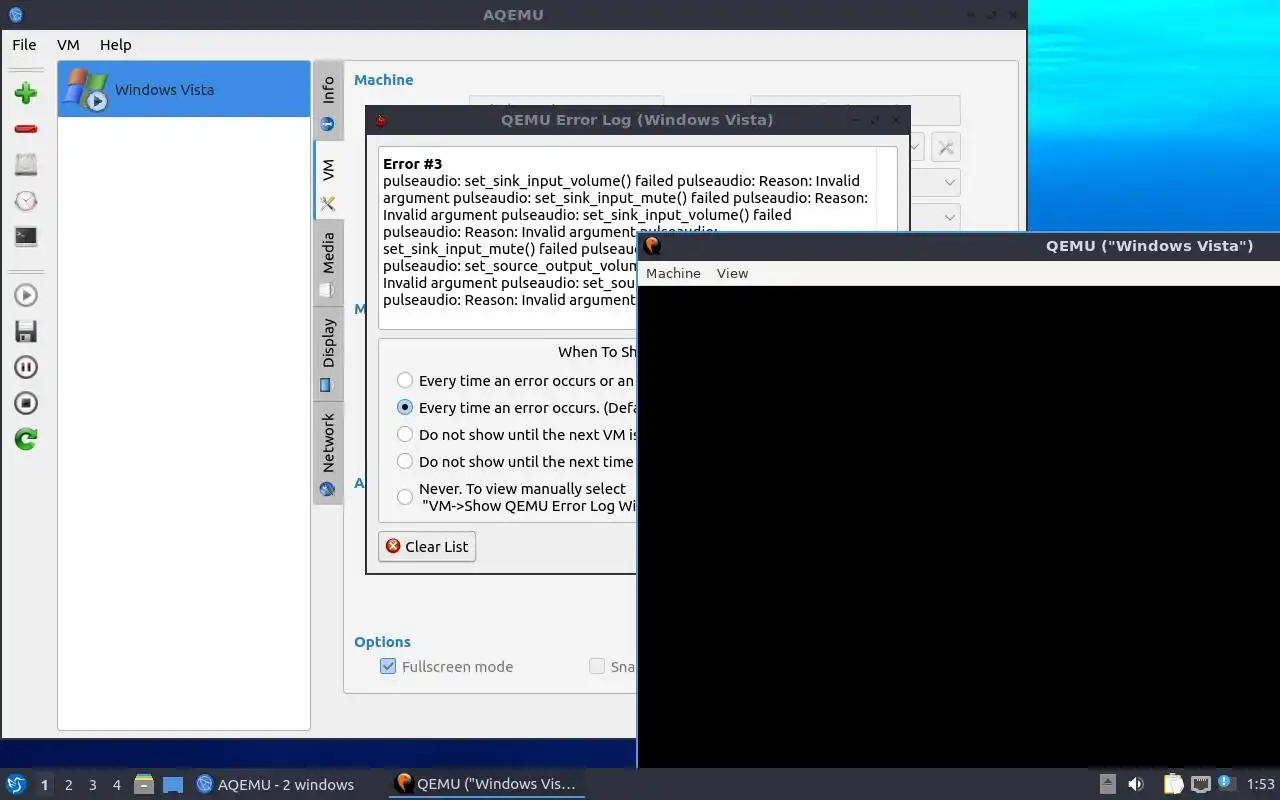Viewport: 1280px width, 800px height.
Task: Click the clock icon in AQEMU sidebar
Action: [x=26, y=201]
